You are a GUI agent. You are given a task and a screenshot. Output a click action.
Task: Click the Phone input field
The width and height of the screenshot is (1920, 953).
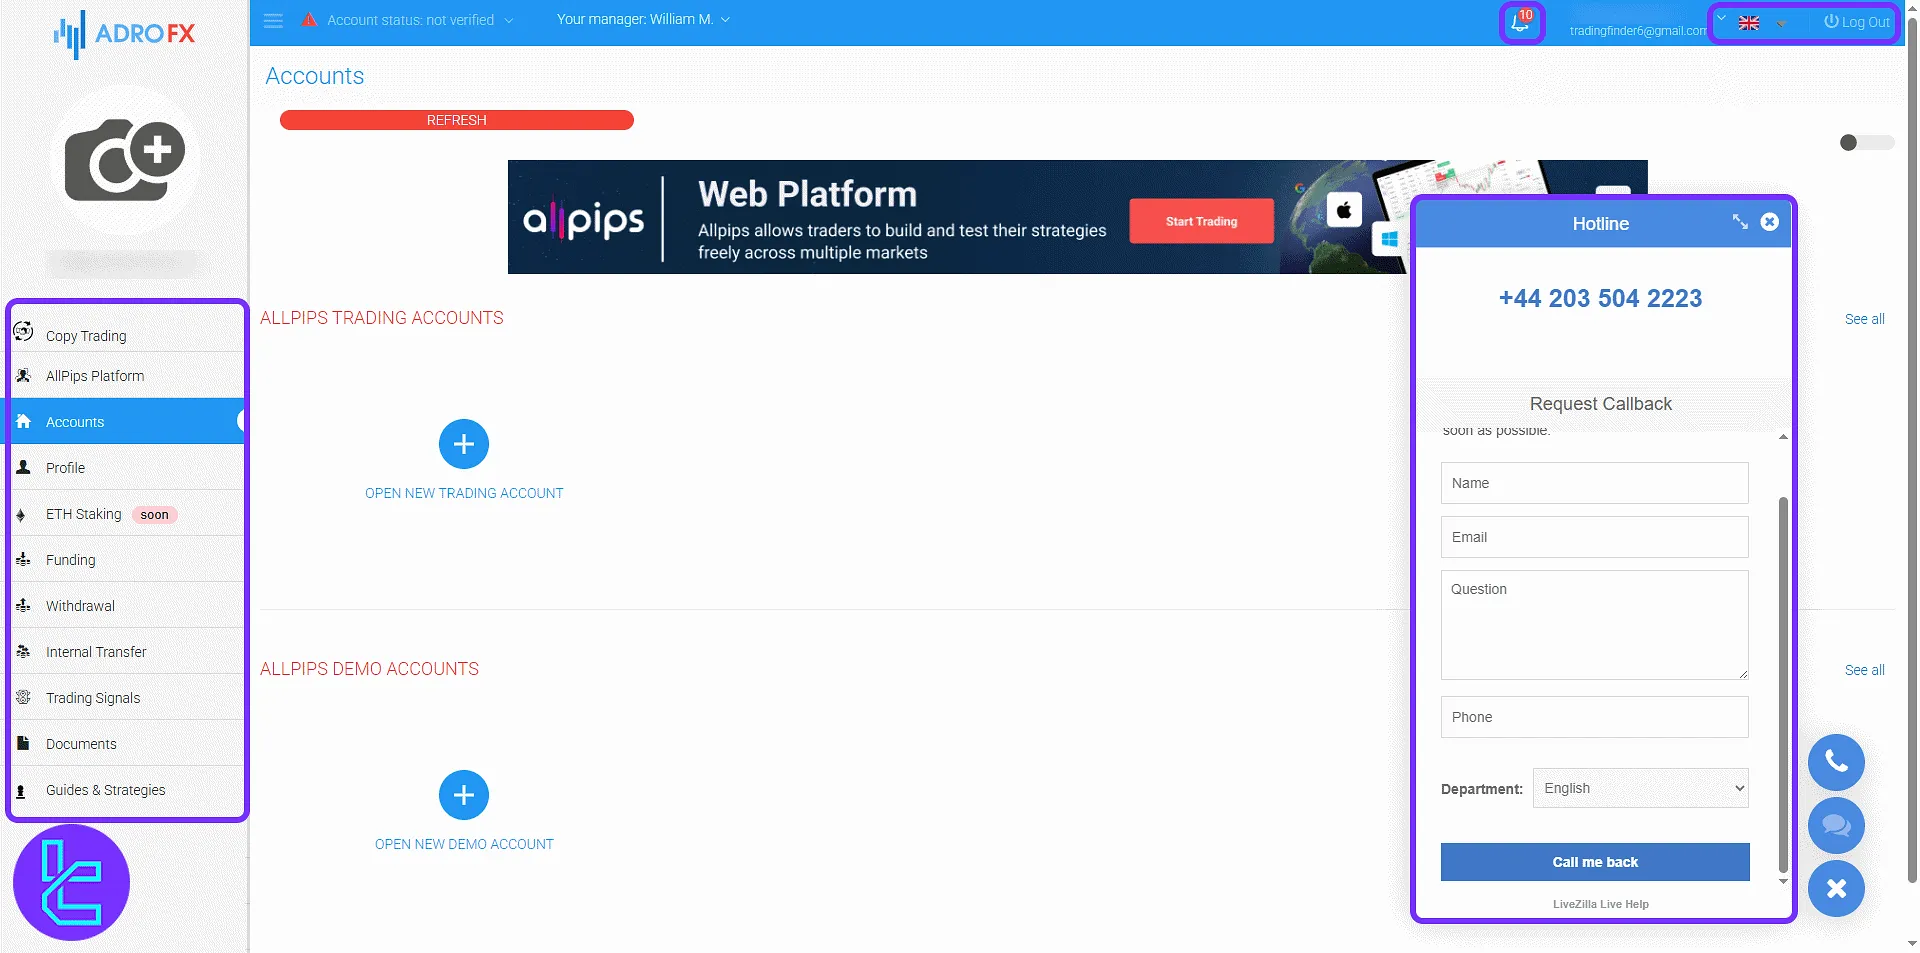point(1595,717)
